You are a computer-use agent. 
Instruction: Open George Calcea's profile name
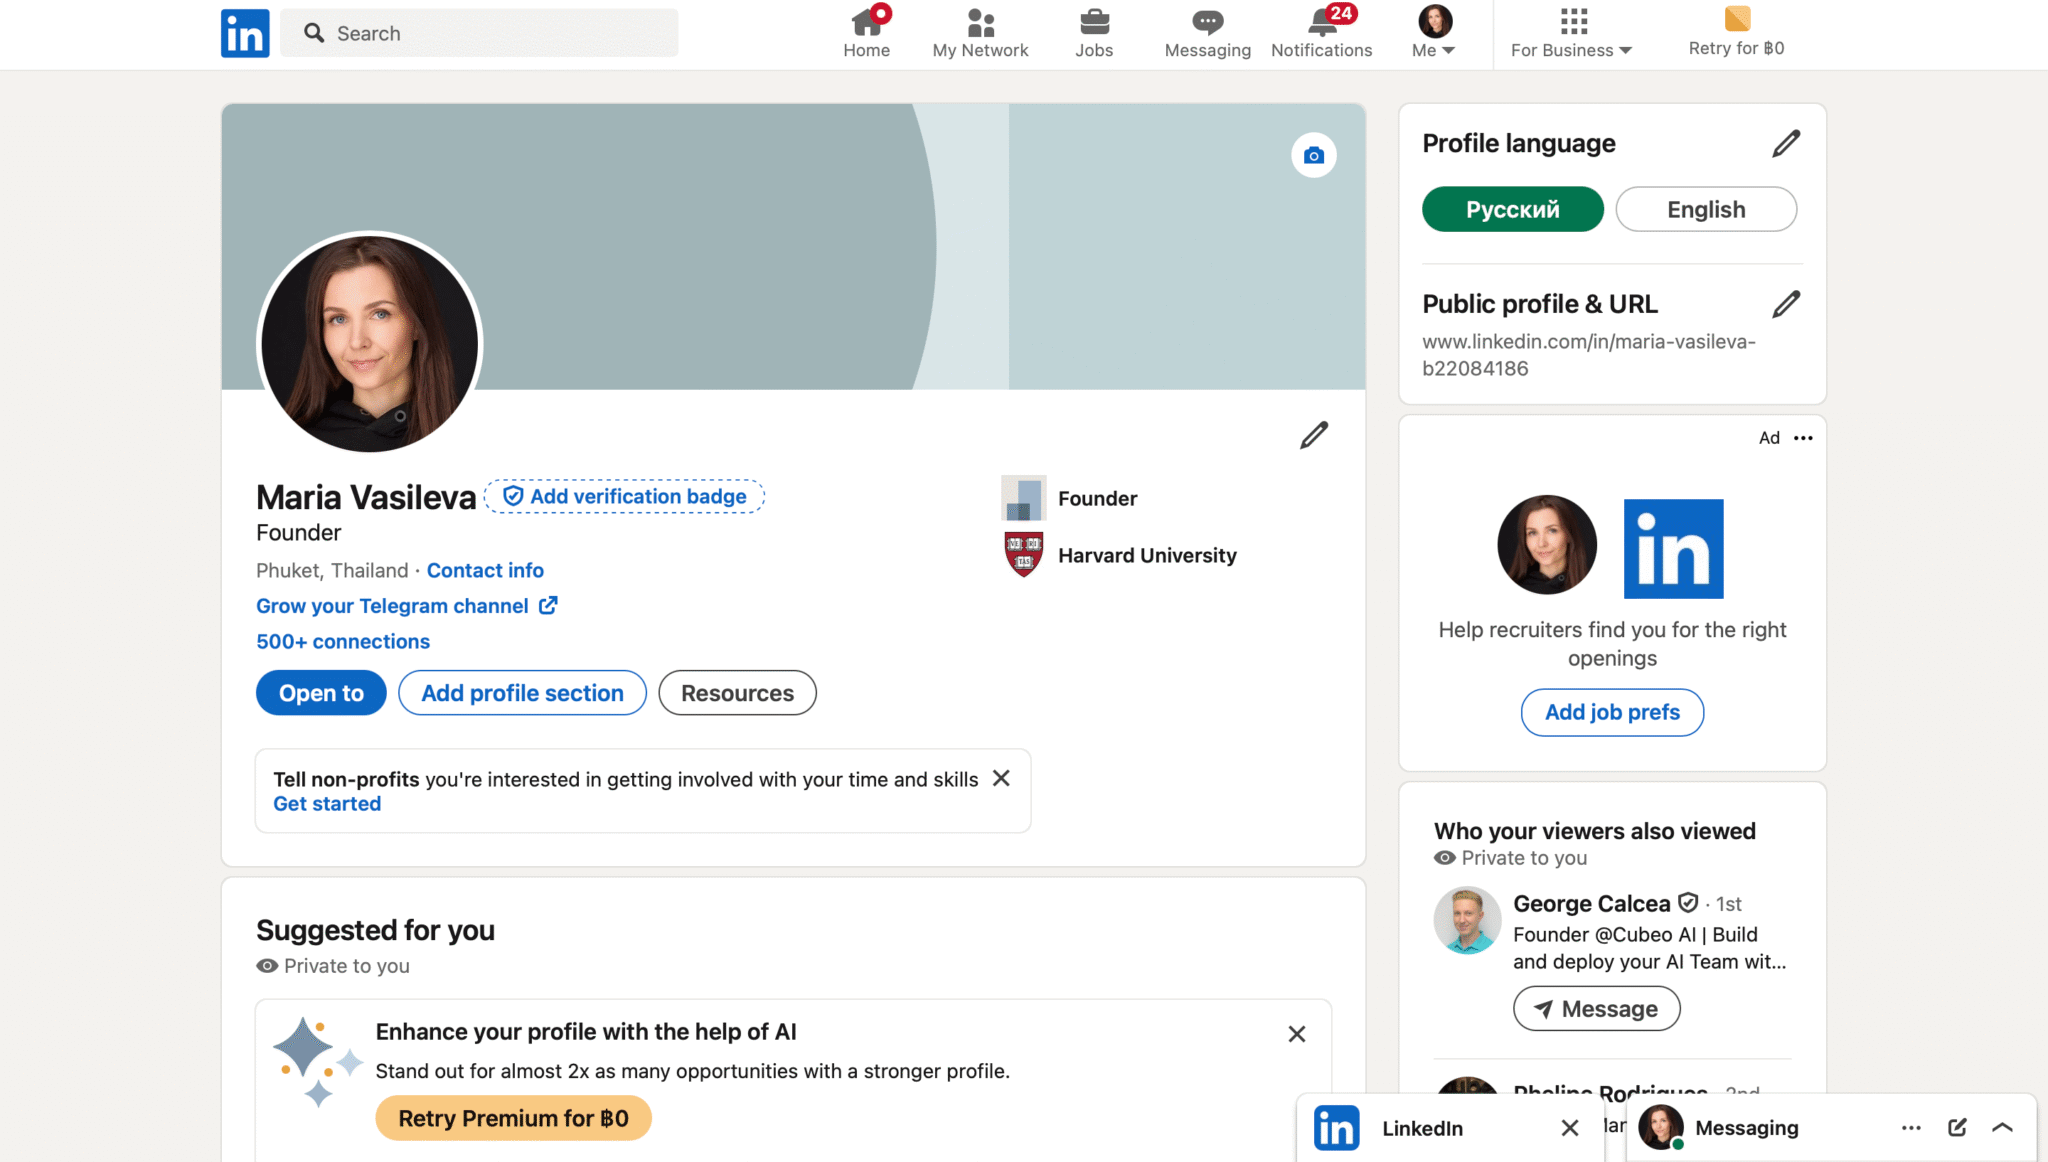point(1591,903)
